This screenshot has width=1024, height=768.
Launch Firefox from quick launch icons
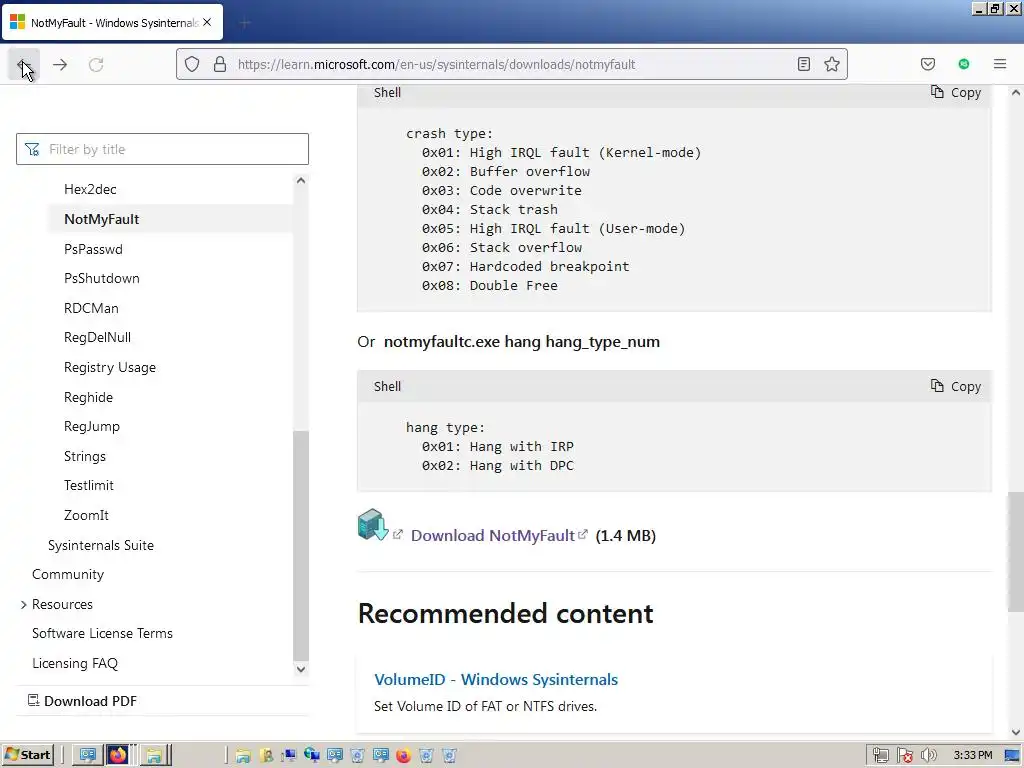click(x=404, y=756)
